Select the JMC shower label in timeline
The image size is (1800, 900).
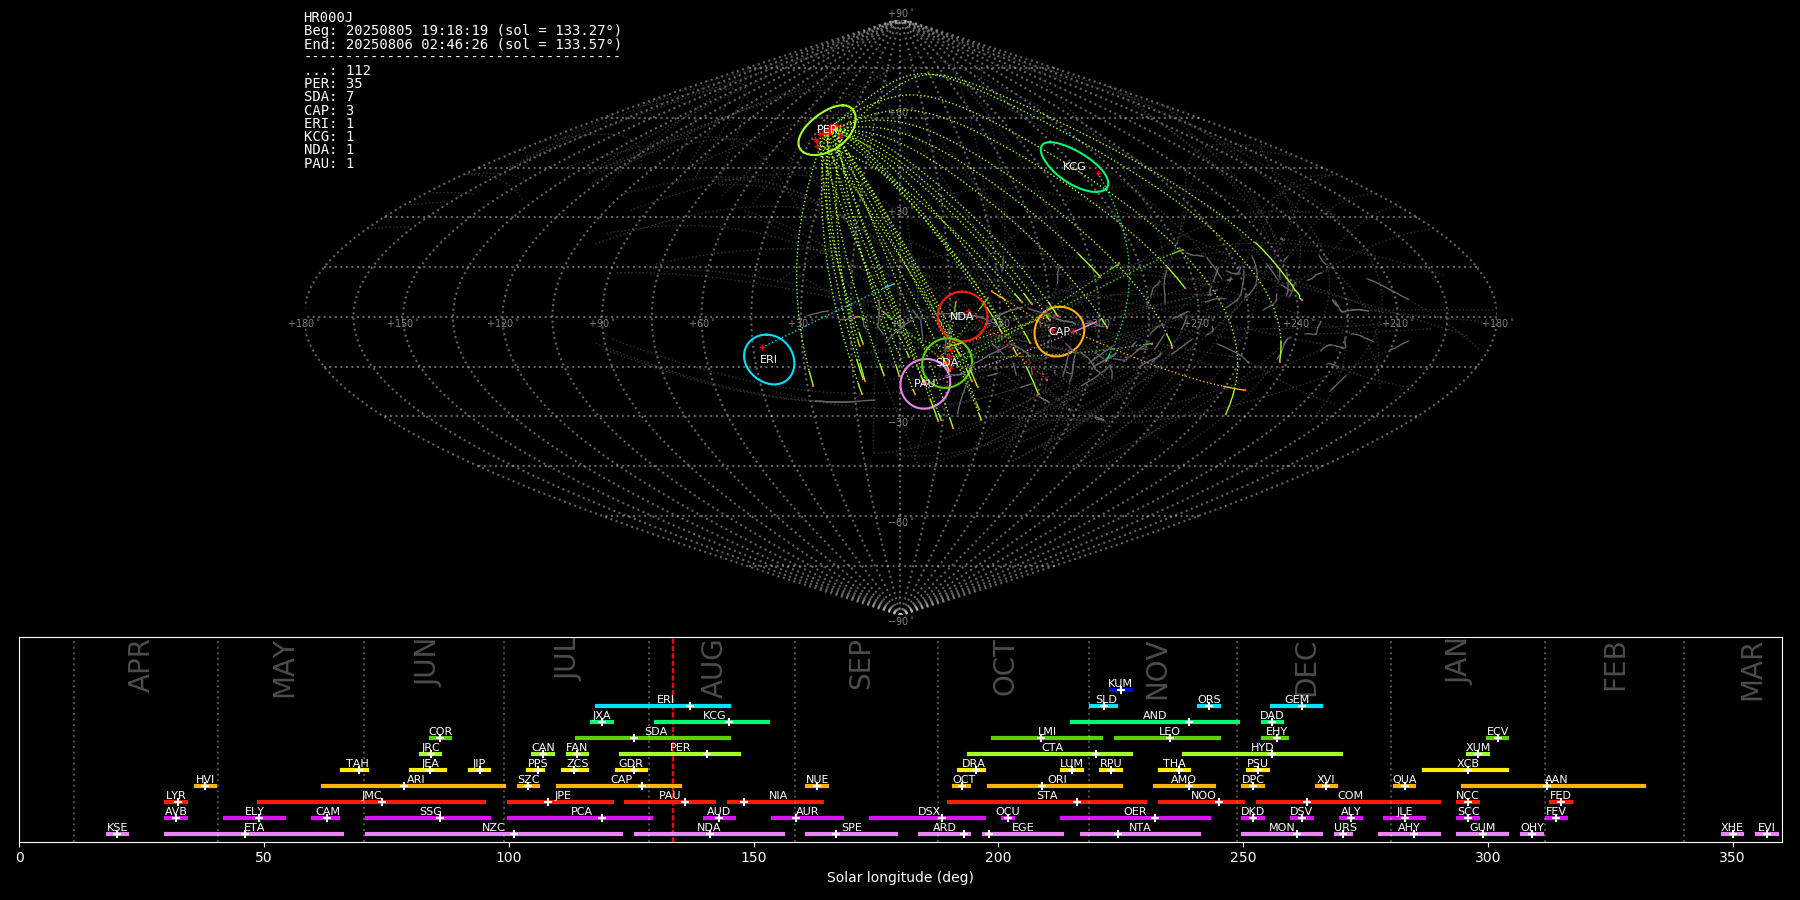pos(372,795)
